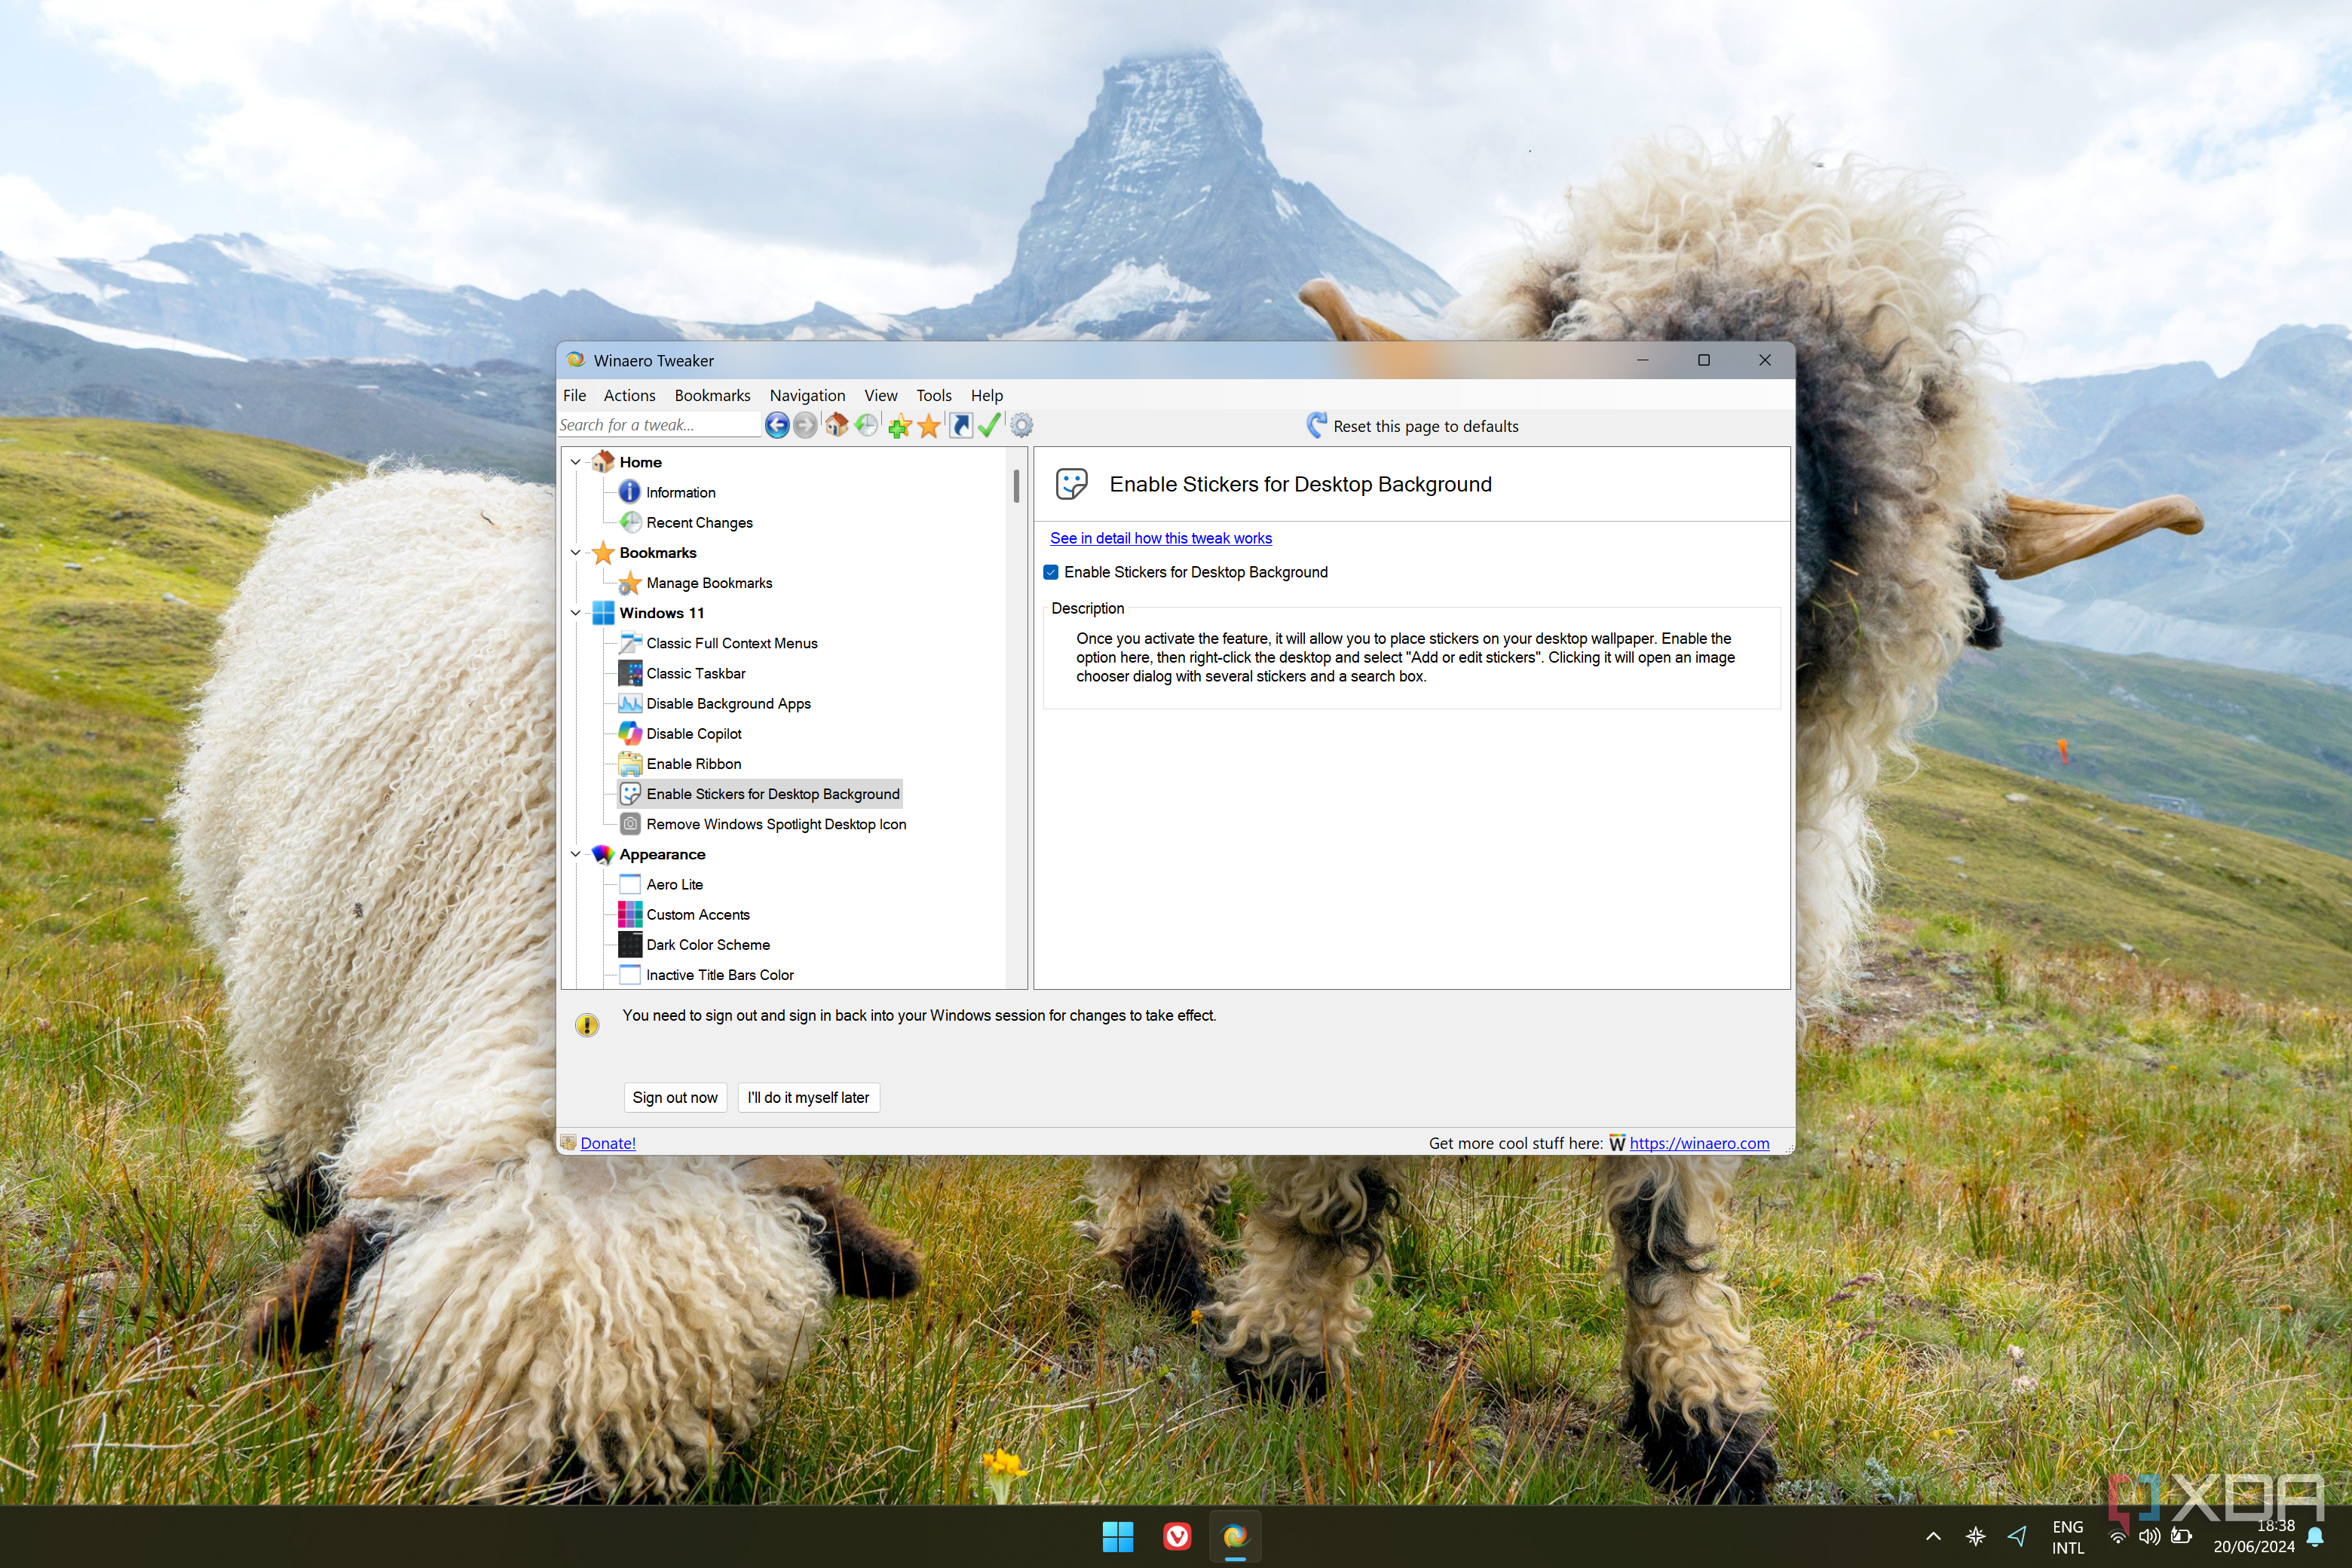Viewport: 2352px width, 1568px height.
Task: Uncheck Enable Stickers for Desktop Background
Action: [1051, 573]
